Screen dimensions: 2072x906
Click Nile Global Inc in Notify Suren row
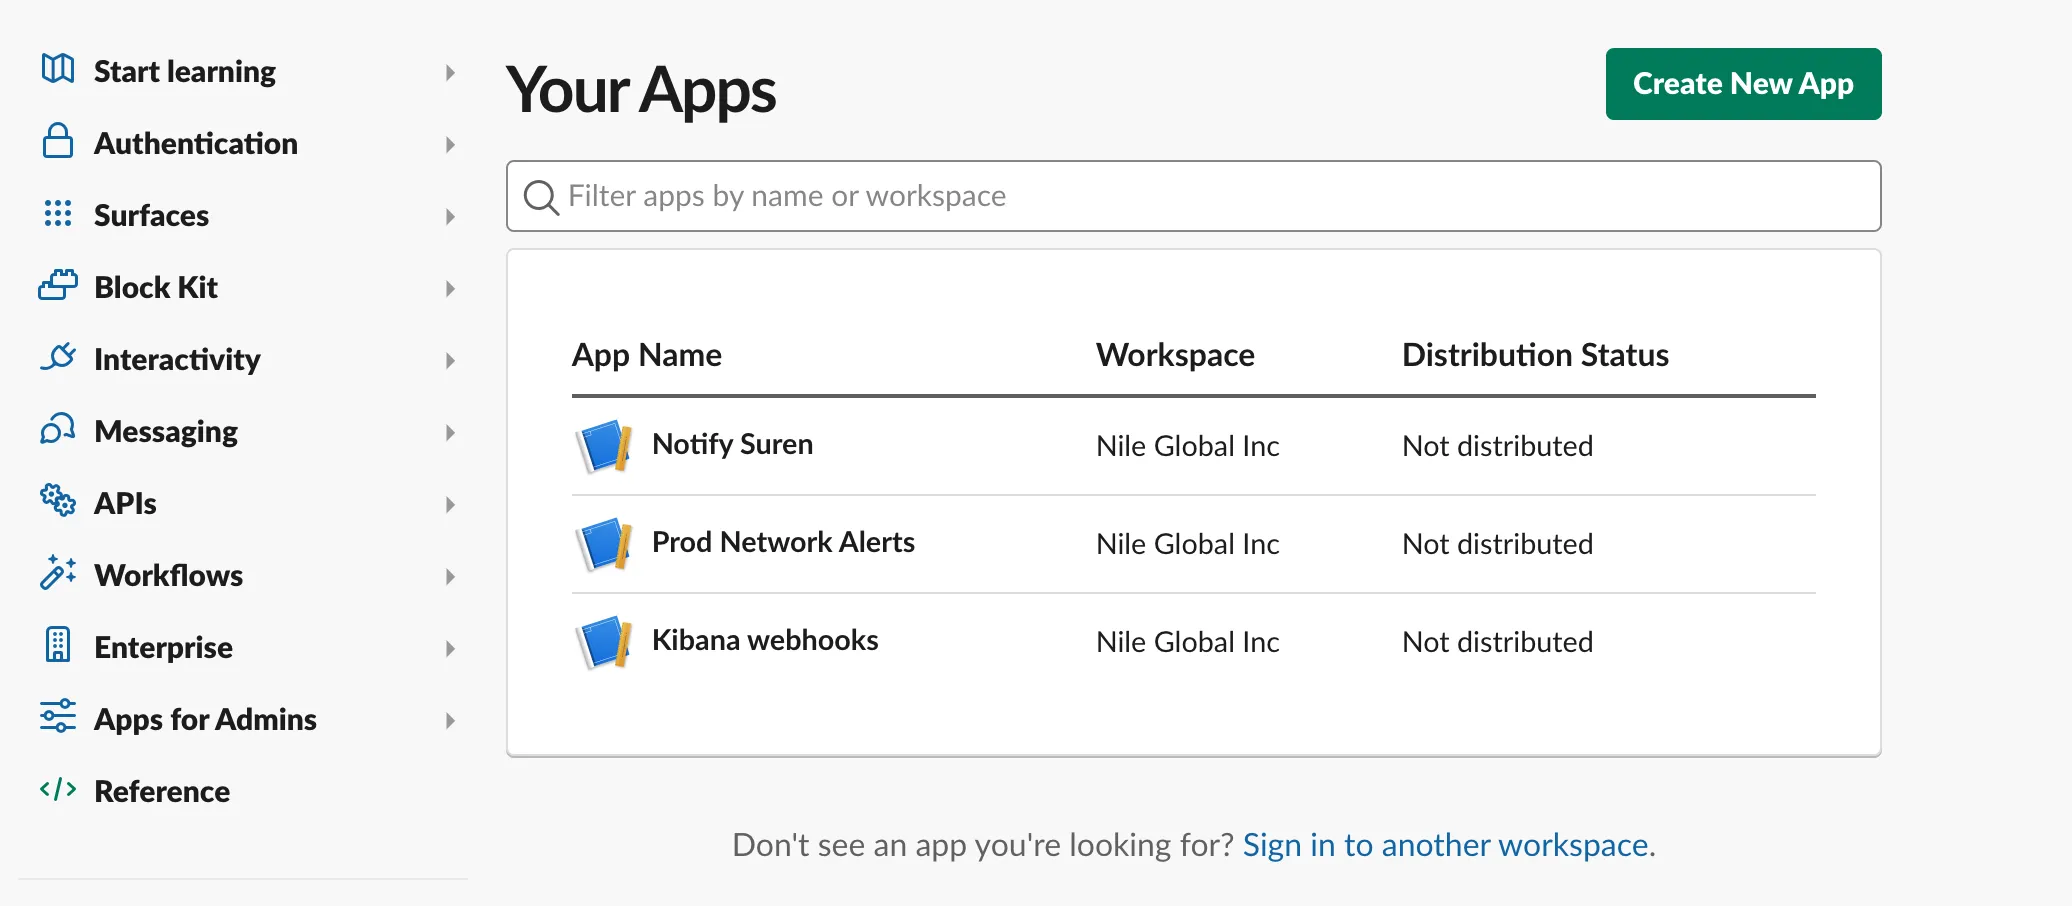(x=1187, y=446)
